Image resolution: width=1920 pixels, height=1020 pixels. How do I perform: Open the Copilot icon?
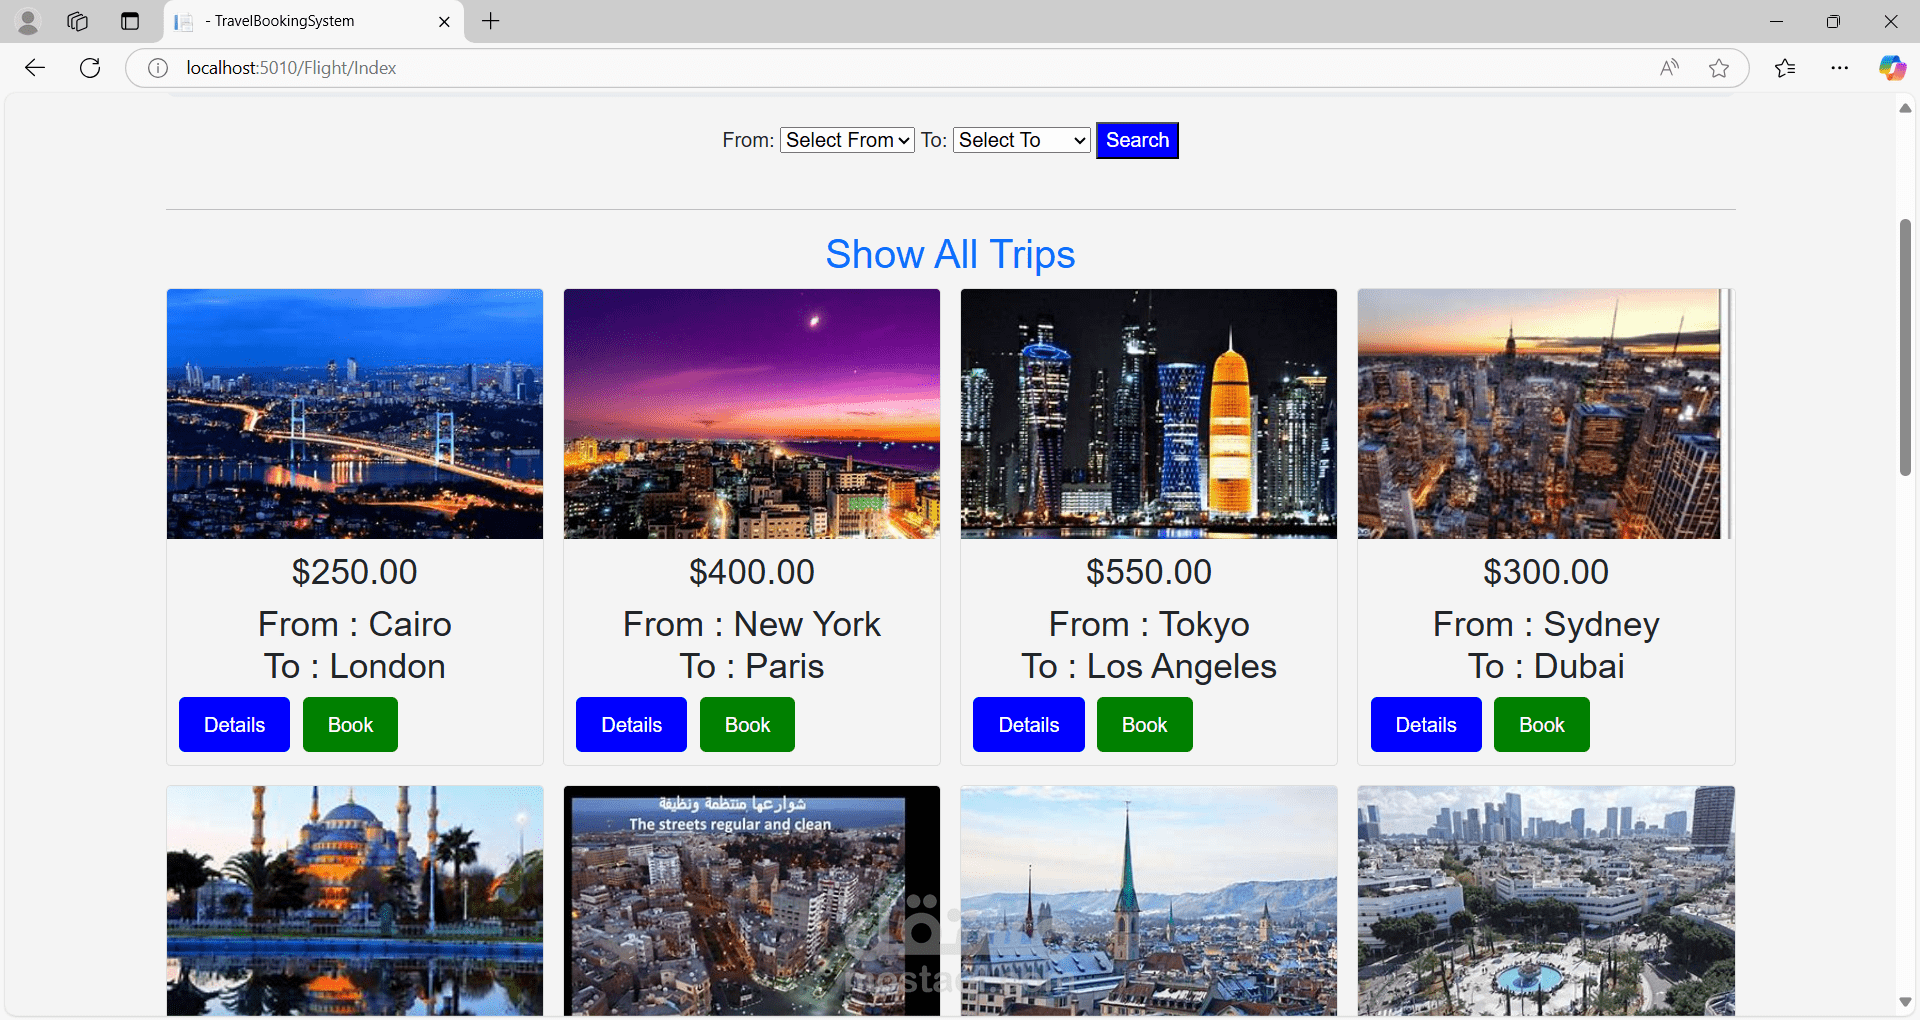(1892, 68)
